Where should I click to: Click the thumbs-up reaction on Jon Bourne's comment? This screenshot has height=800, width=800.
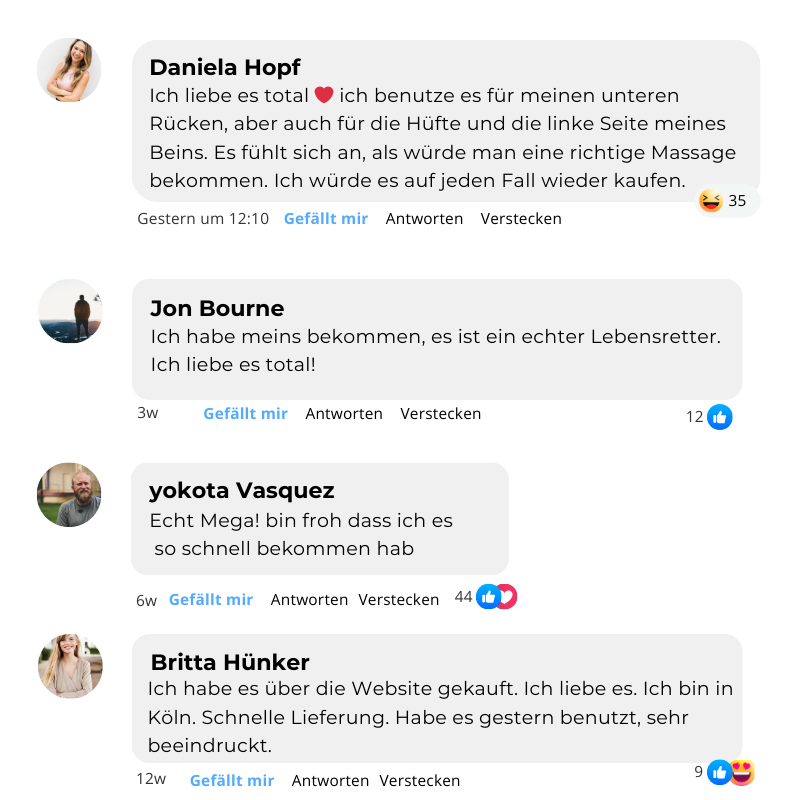pos(720,417)
